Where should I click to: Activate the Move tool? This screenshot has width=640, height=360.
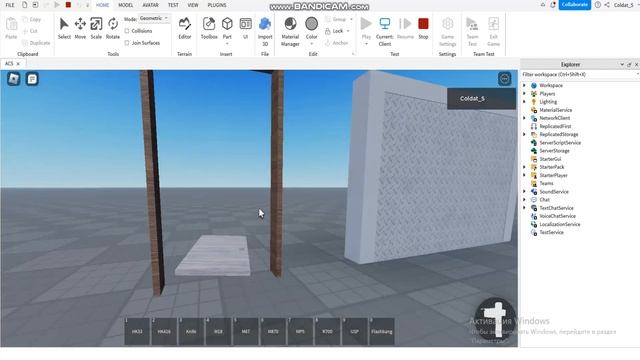coord(80,28)
